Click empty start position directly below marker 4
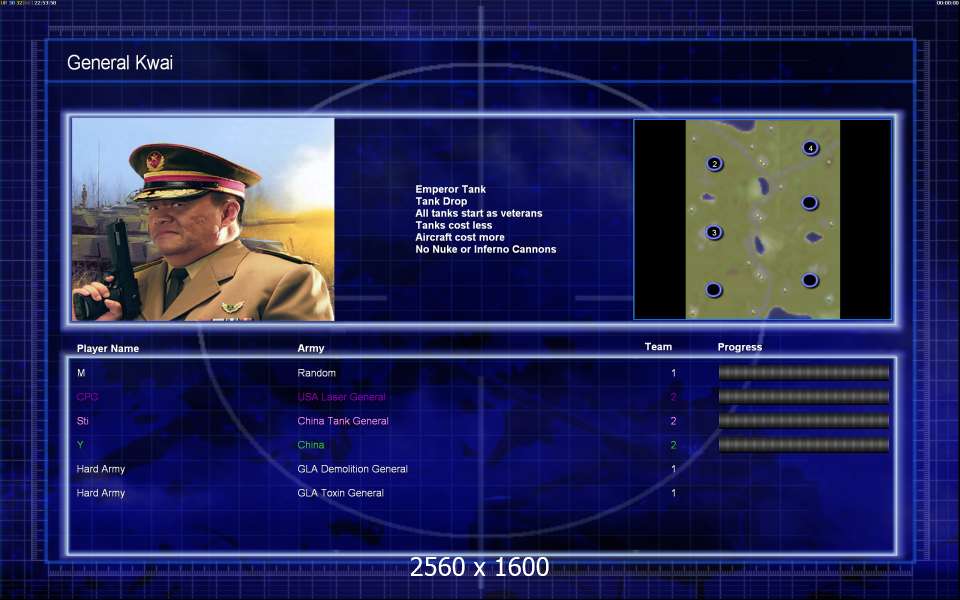 [809, 202]
